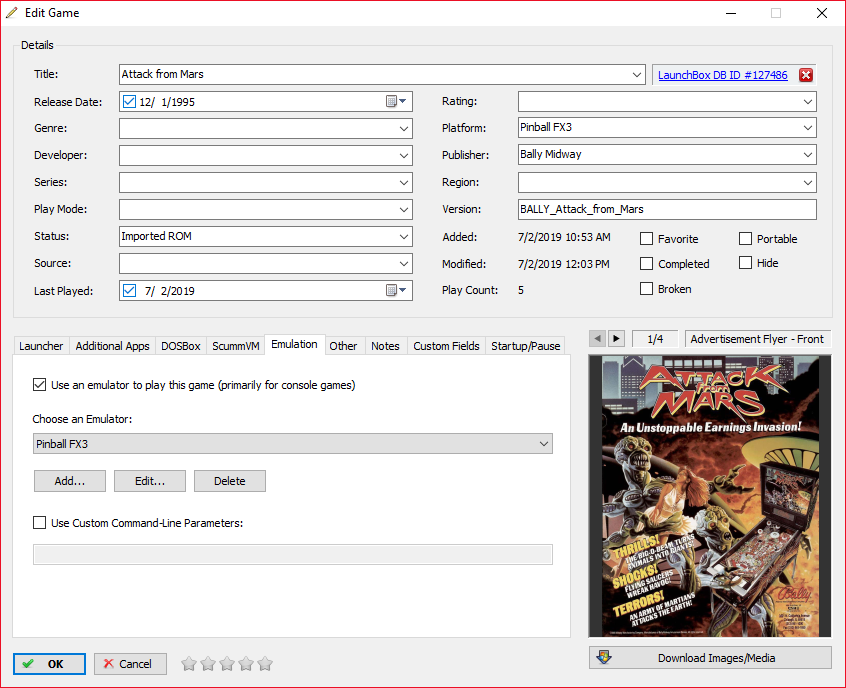Open the Notes tab
846x688 pixels.
pyautogui.click(x=385, y=346)
